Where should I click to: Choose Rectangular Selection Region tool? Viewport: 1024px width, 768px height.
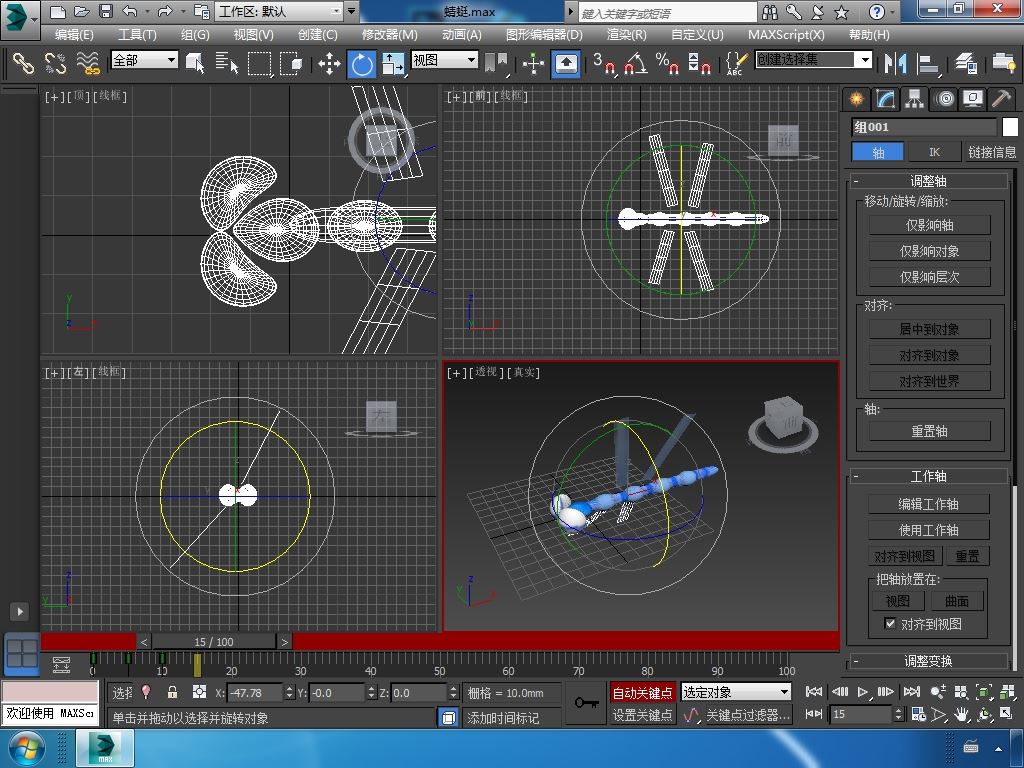[259, 63]
